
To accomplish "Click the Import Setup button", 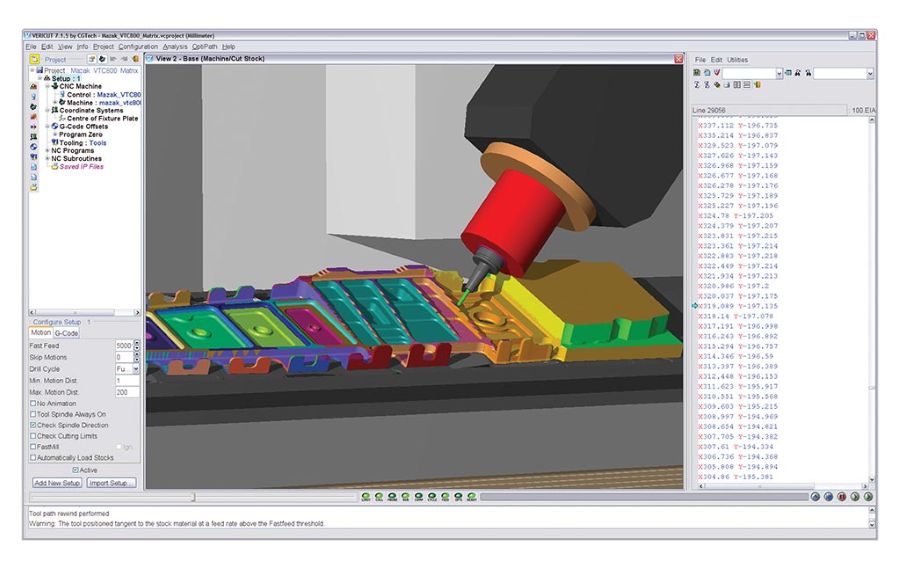I will pyautogui.click(x=111, y=483).
